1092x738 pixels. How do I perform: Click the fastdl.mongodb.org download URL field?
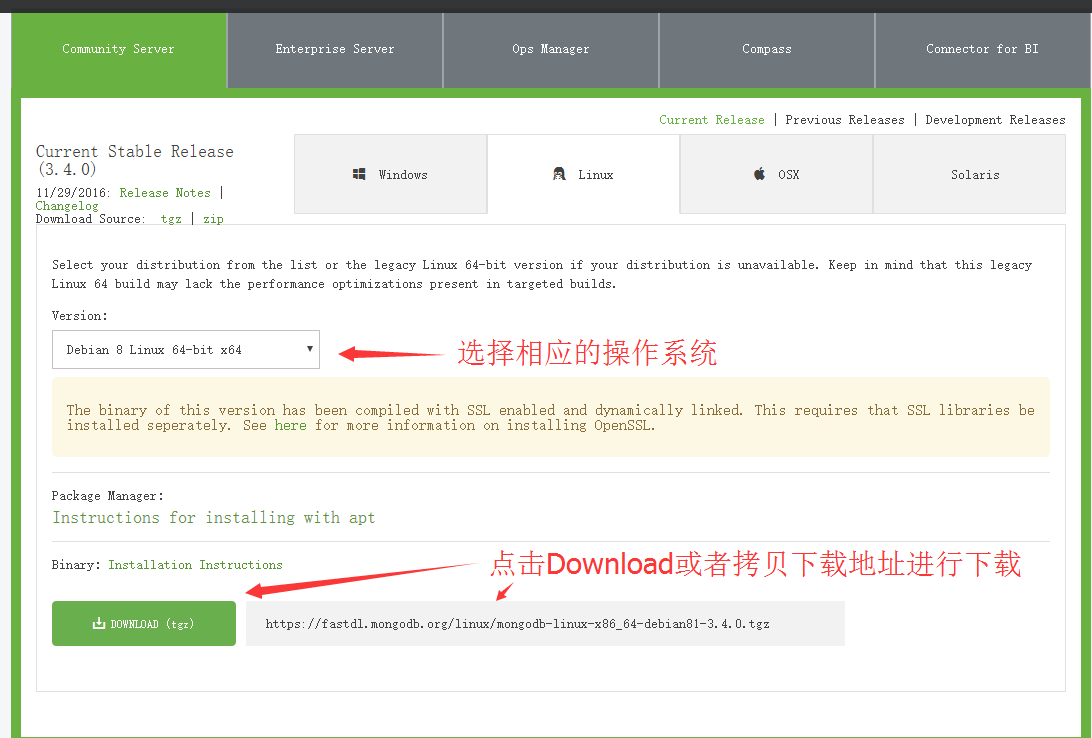(x=545, y=624)
